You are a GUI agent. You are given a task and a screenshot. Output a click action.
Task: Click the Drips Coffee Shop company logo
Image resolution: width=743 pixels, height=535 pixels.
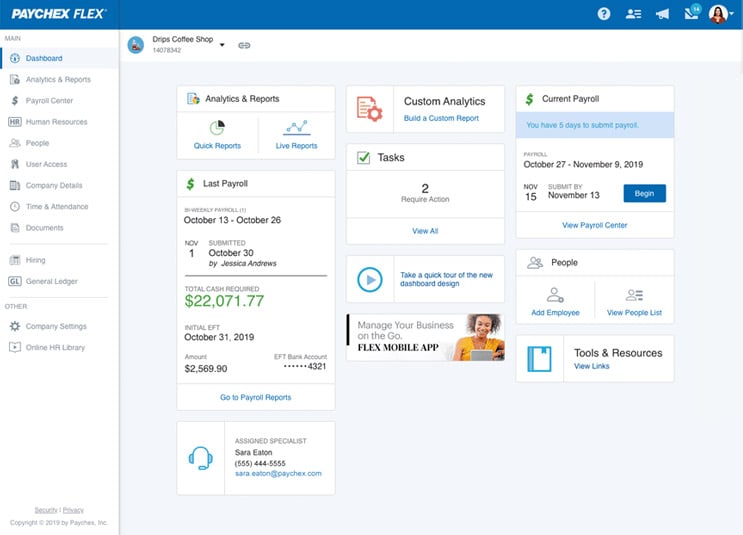(x=136, y=45)
